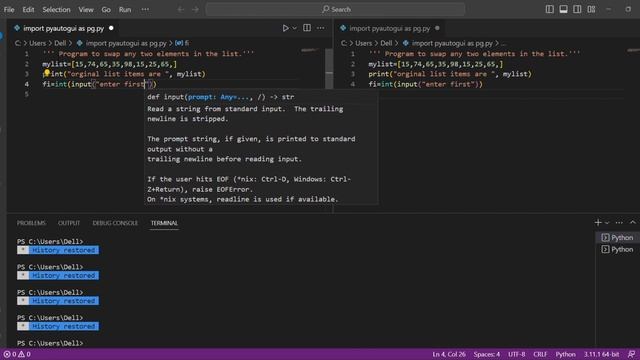Open the View menu
This screenshot has width=640, height=360.
click(86, 9)
